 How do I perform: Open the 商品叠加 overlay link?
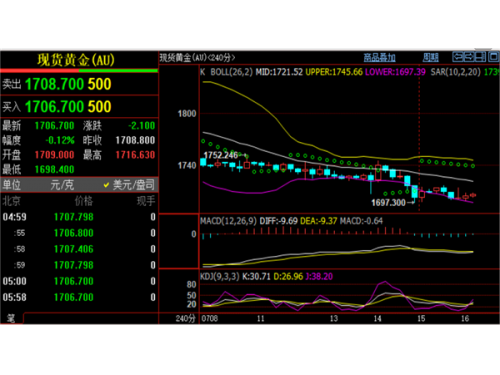click(379, 57)
